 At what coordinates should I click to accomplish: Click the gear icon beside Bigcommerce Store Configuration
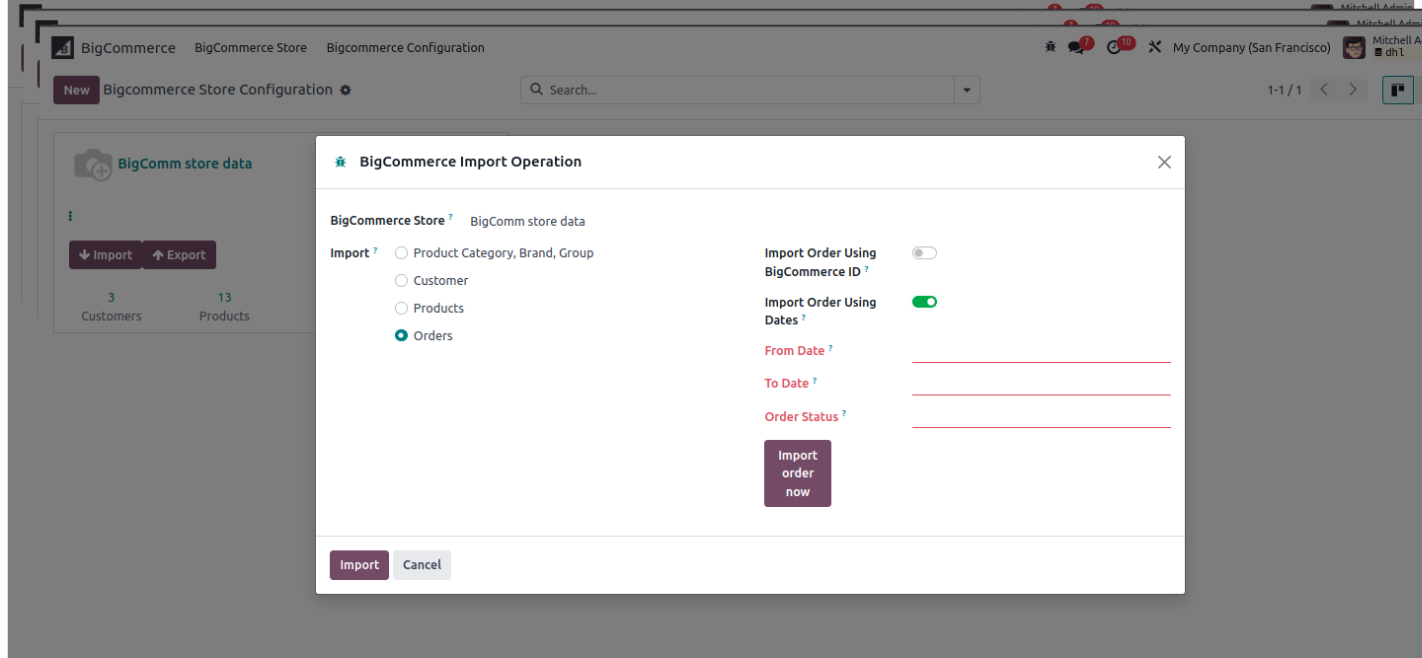[x=346, y=90]
